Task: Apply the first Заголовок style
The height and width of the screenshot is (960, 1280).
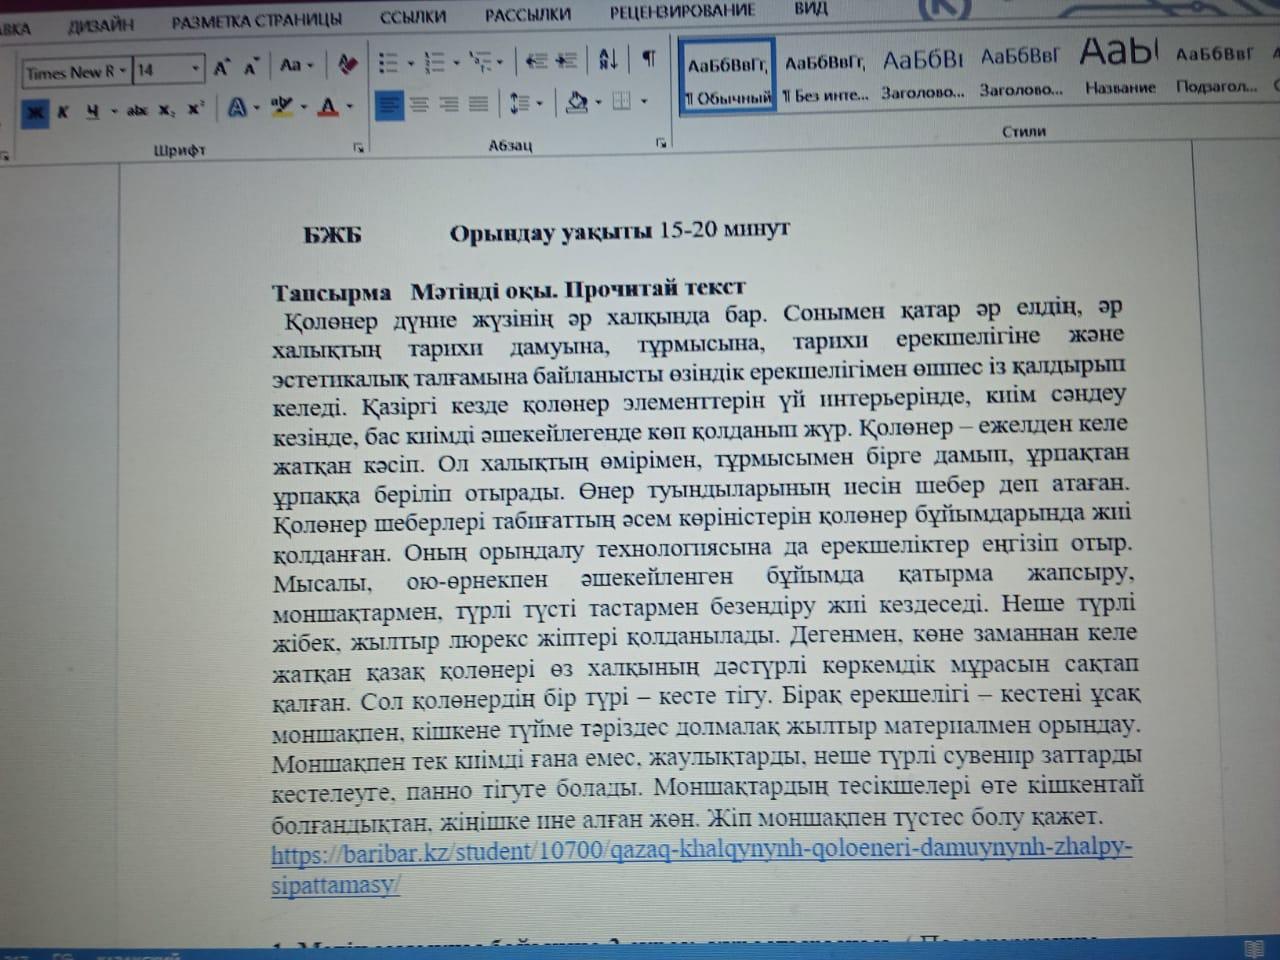Action: tap(922, 74)
